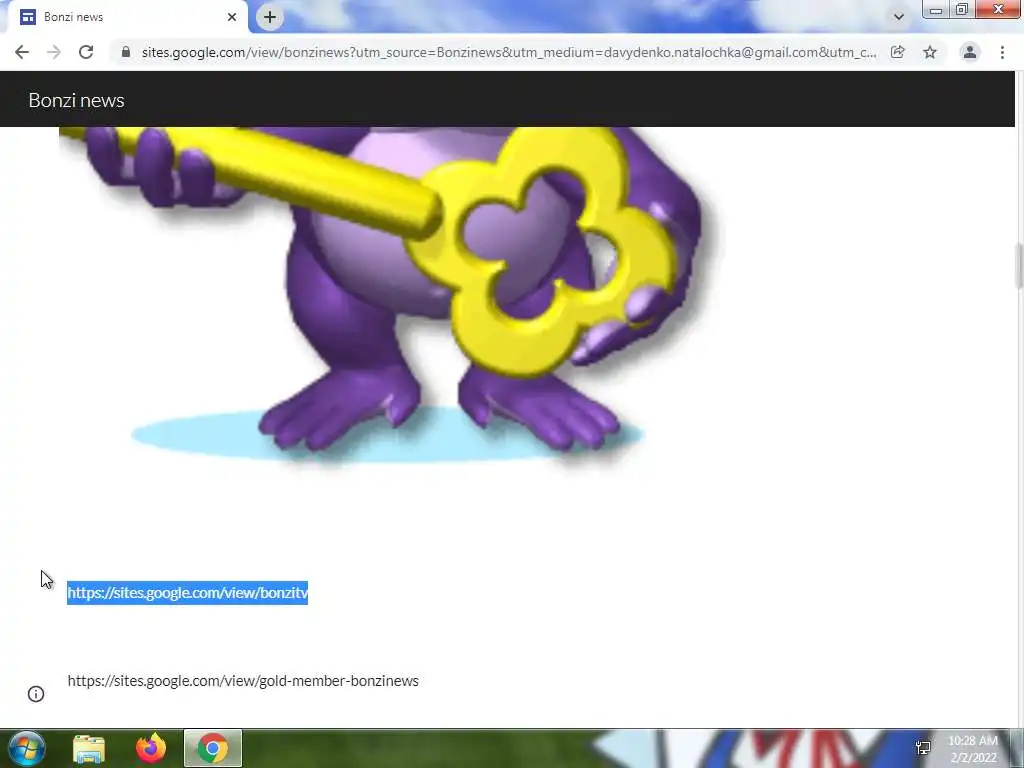
Task: Open the Windows Start orb
Action: point(26,748)
